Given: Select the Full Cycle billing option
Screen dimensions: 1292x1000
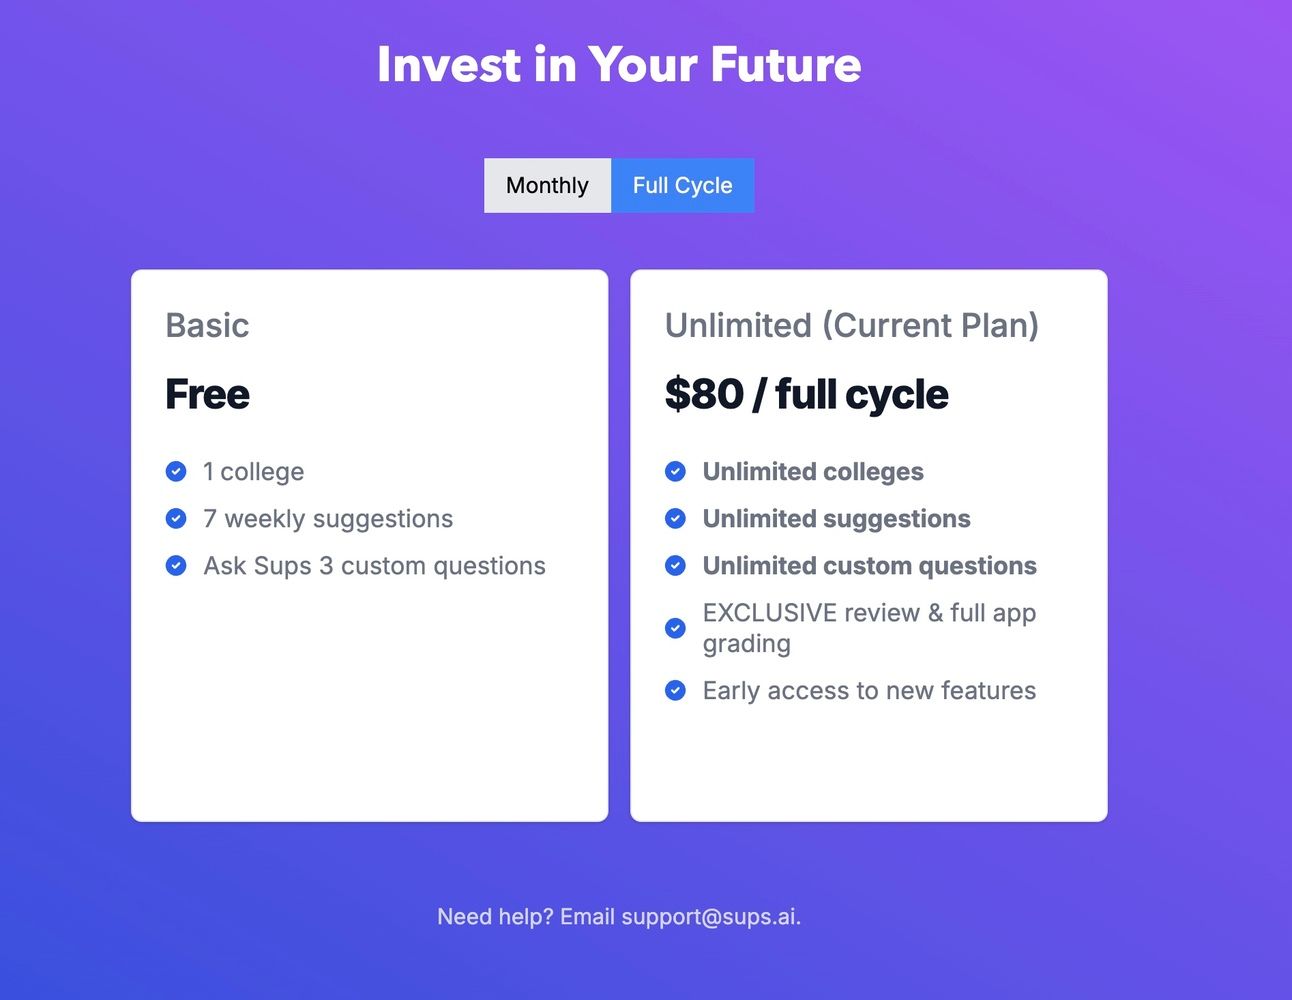Looking at the screenshot, I should (683, 185).
